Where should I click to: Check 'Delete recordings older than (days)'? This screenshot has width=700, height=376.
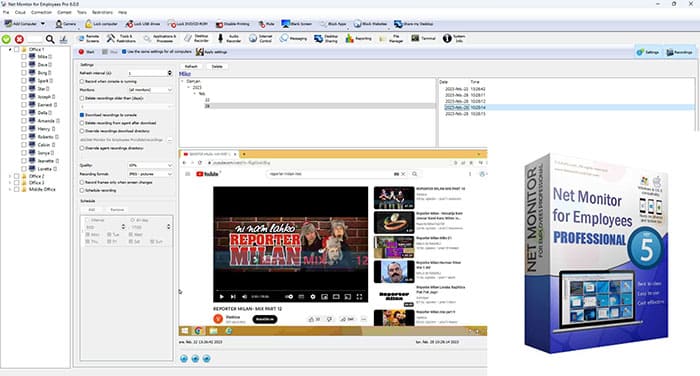click(x=82, y=98)
